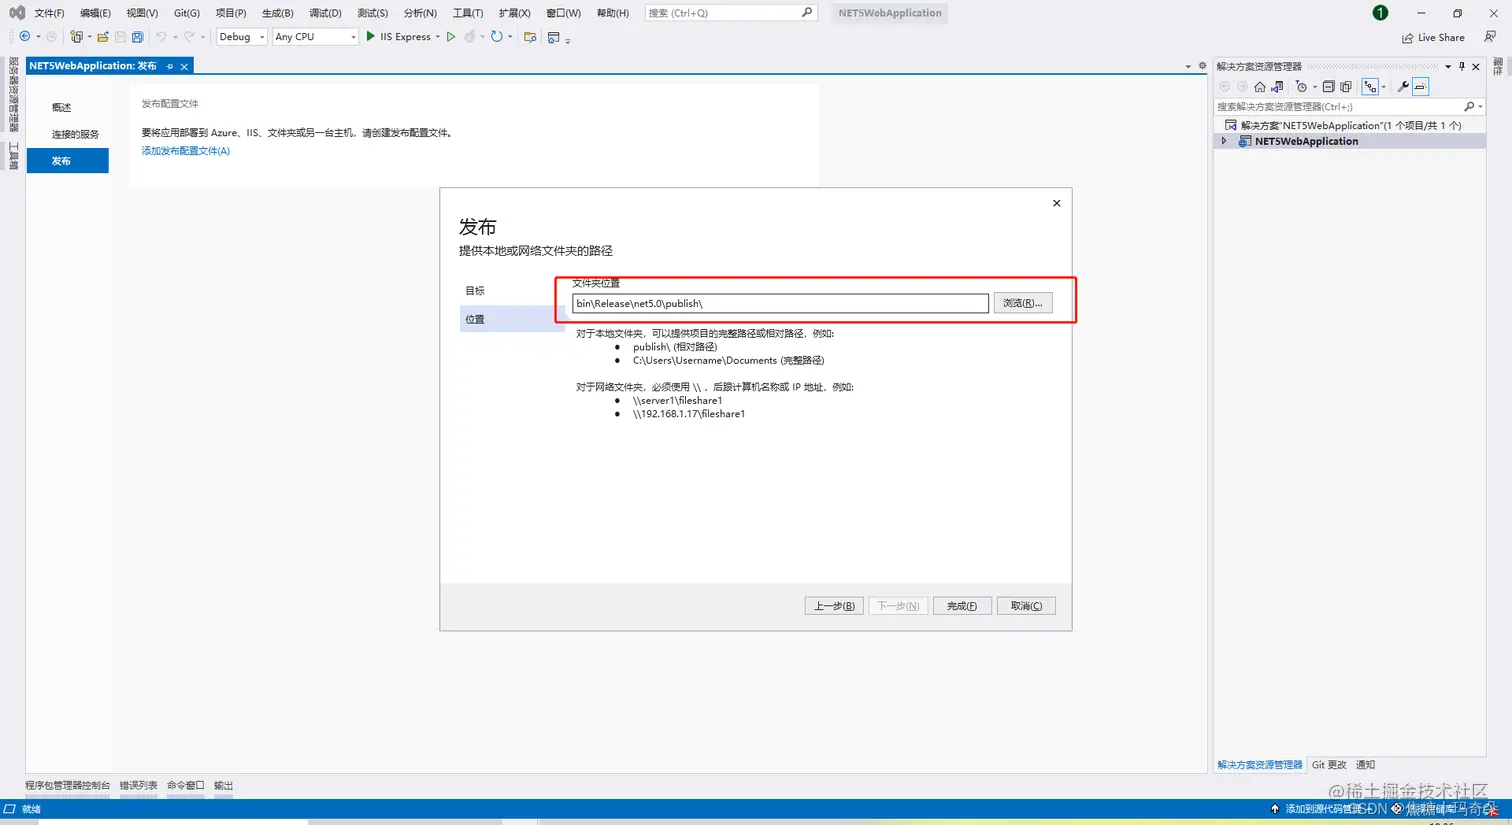Image resolution: width=1512 pixels, height=825 pixels.
Task: Open the document tab list dropdown arrow
Action: point(1188,67)
